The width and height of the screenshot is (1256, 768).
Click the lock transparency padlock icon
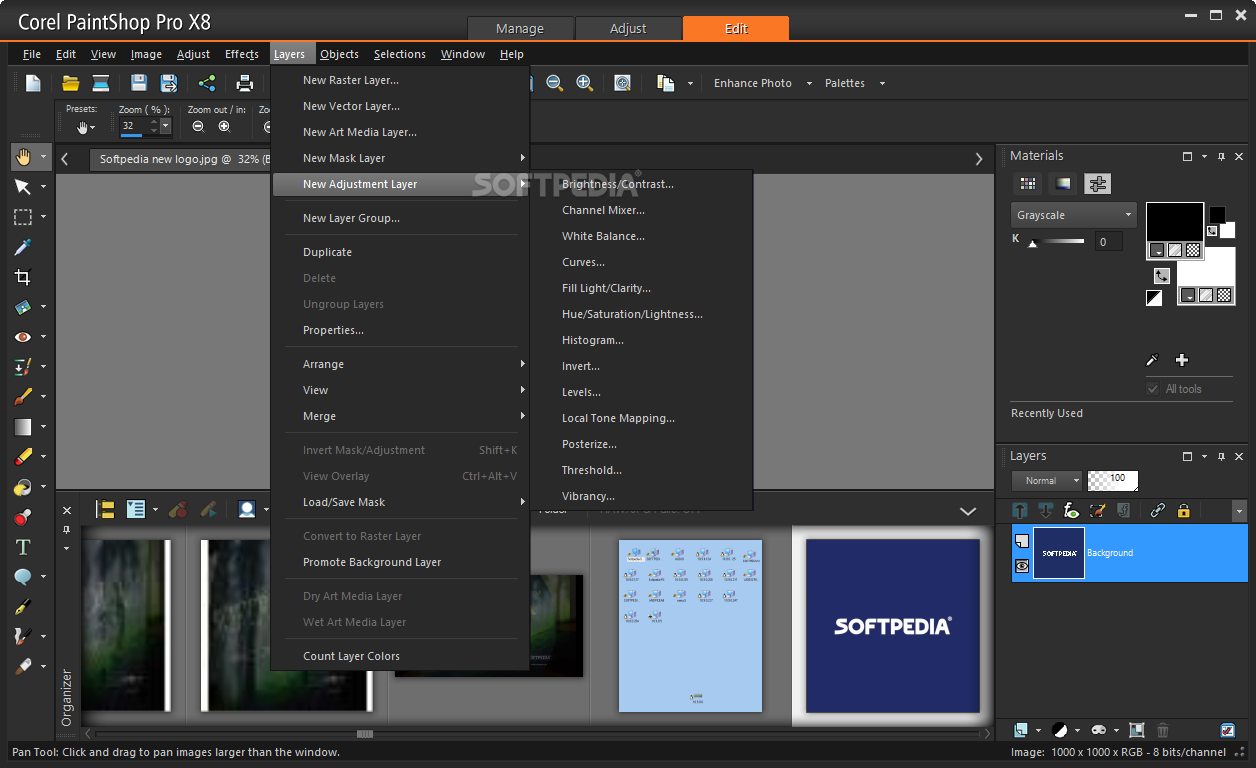tap(1184, 510)
